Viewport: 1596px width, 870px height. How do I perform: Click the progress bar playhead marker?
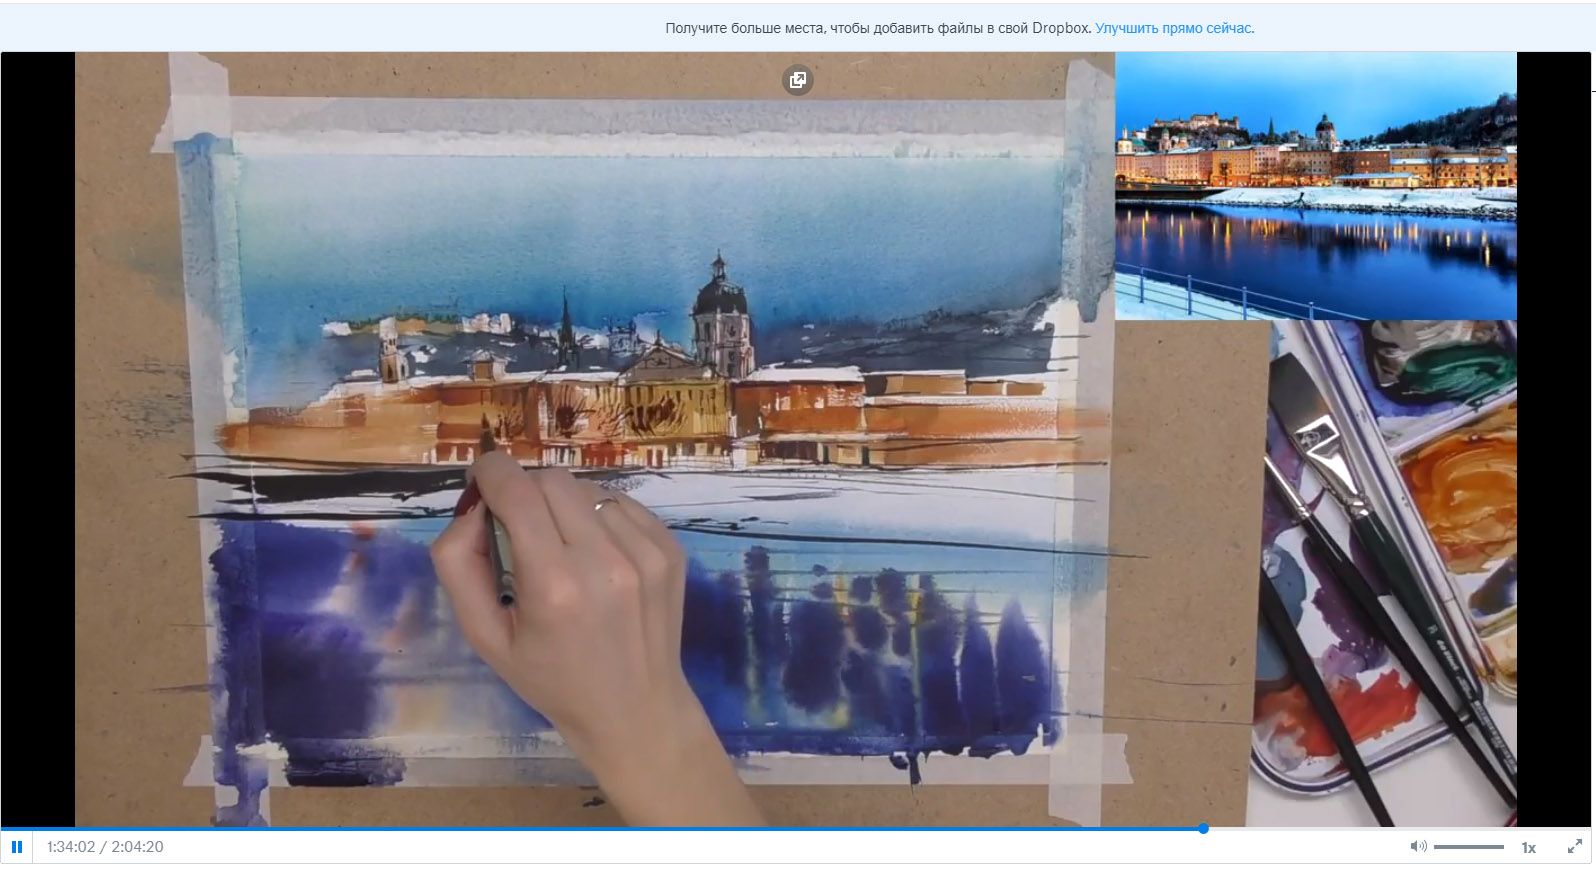click(x=1203, y=829)
